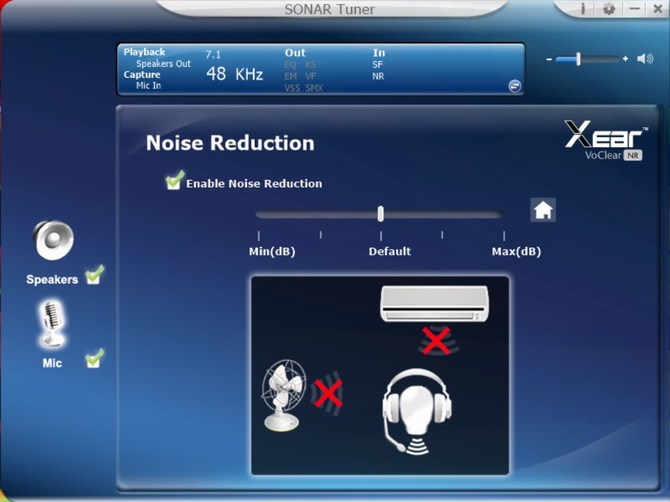Click the Noise Reduction heading
670x502 pixels.
coord(230,143)
